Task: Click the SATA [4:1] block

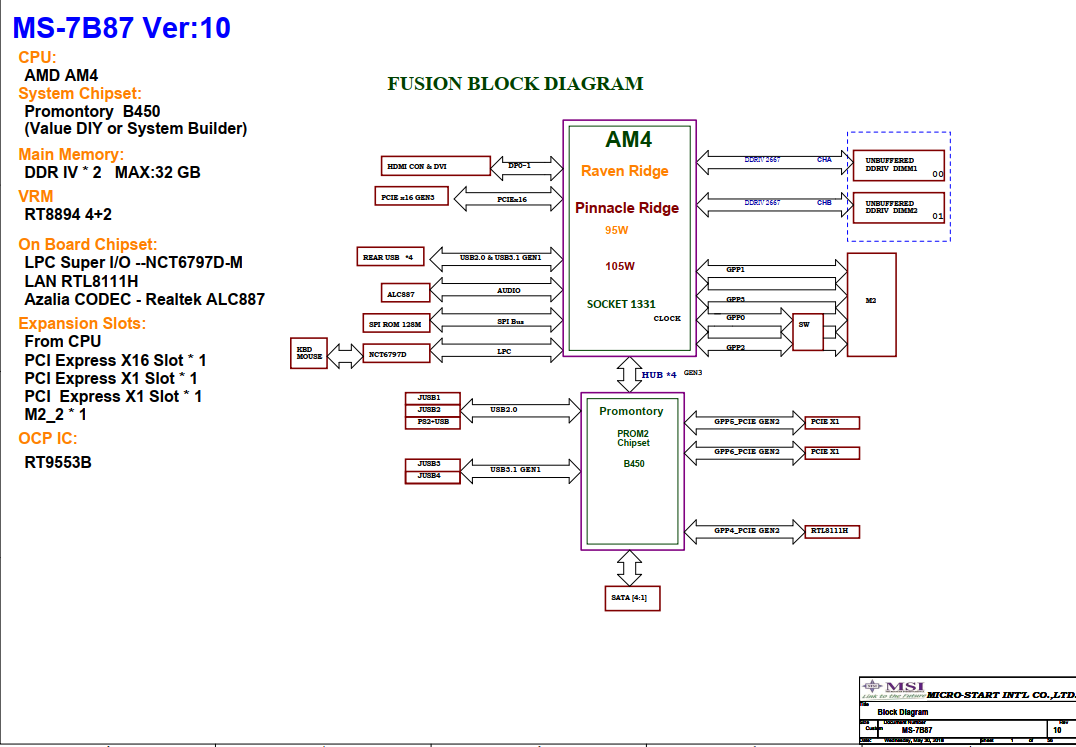Action: coord(632,598)
